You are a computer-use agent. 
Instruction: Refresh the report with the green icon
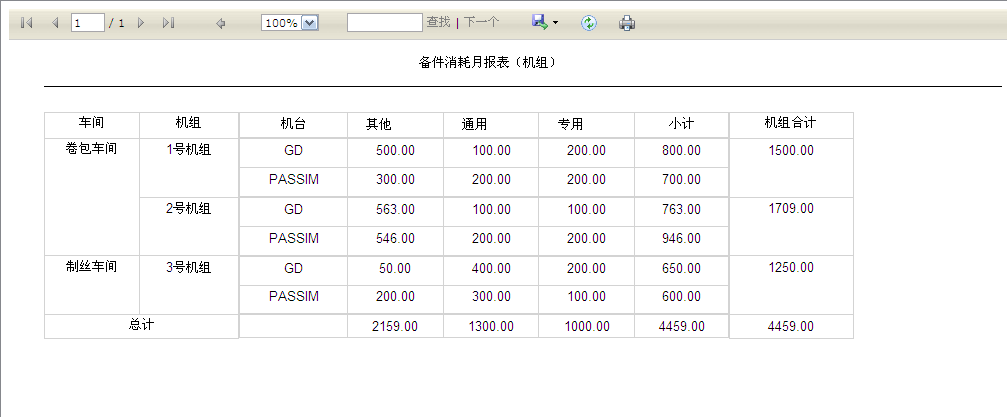[589, 23]
